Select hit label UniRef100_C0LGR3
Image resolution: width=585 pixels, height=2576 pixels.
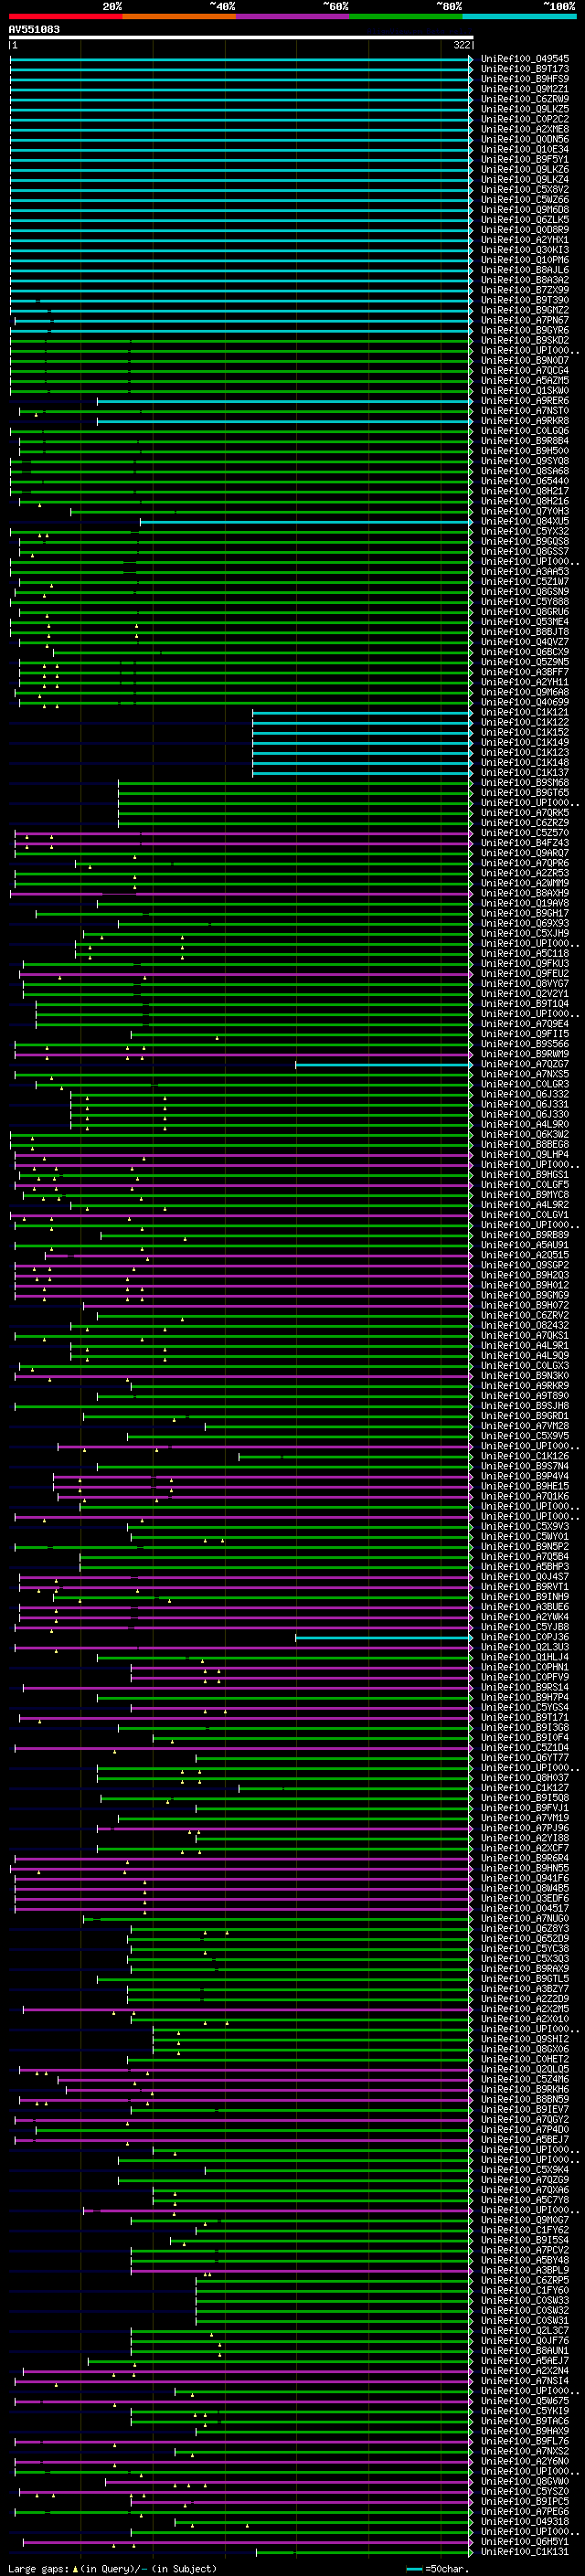(x=525, y=1084)
